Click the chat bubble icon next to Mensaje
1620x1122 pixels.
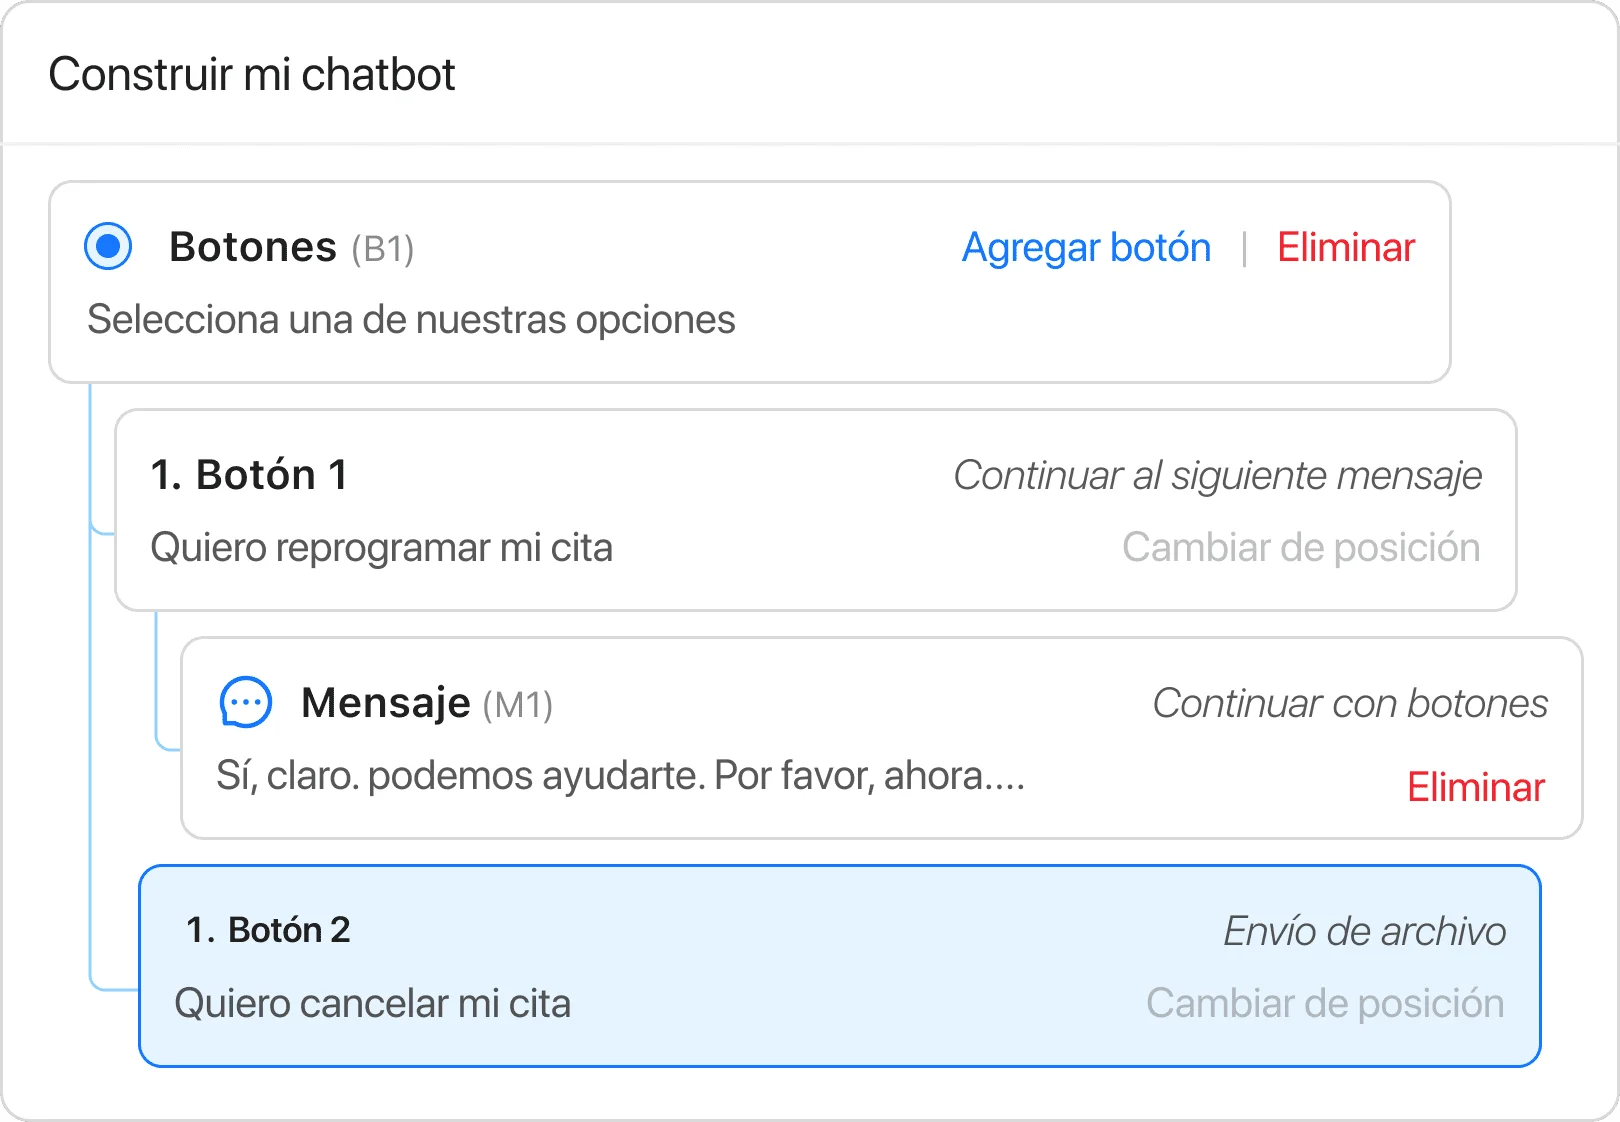tap(245, 702)
